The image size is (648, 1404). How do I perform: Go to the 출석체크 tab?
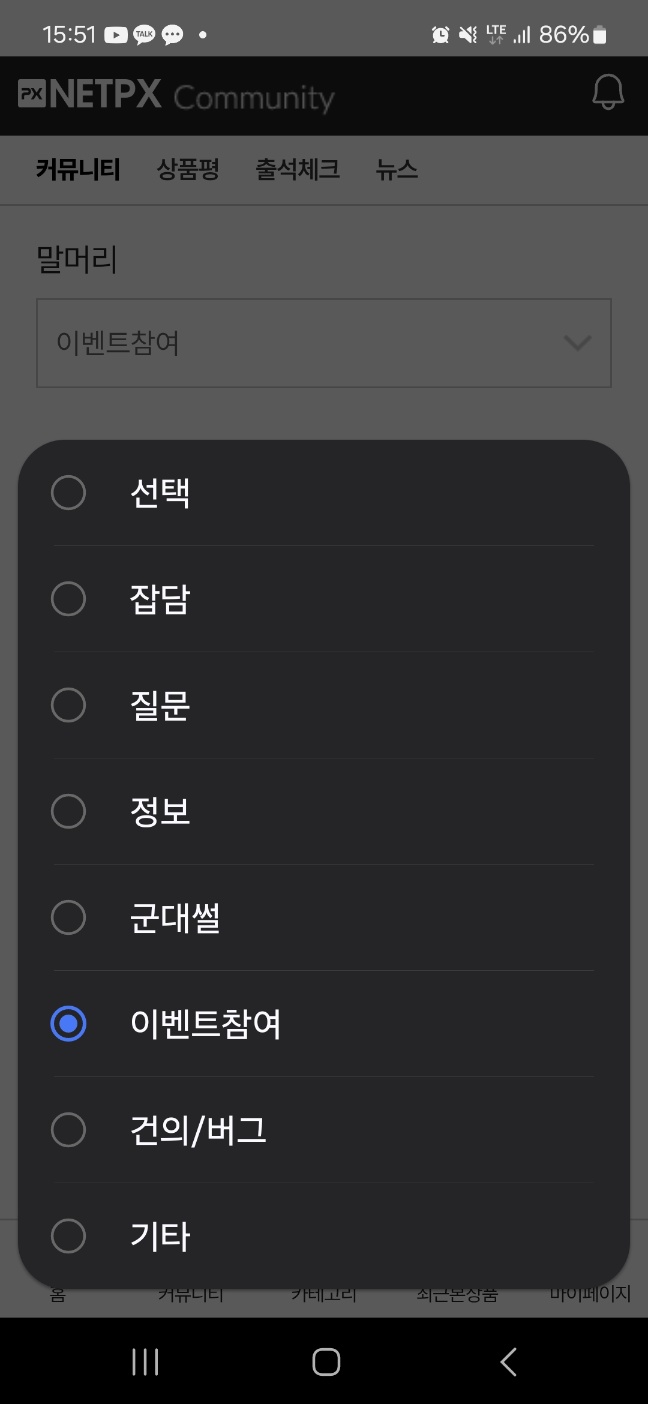[297, 170]
